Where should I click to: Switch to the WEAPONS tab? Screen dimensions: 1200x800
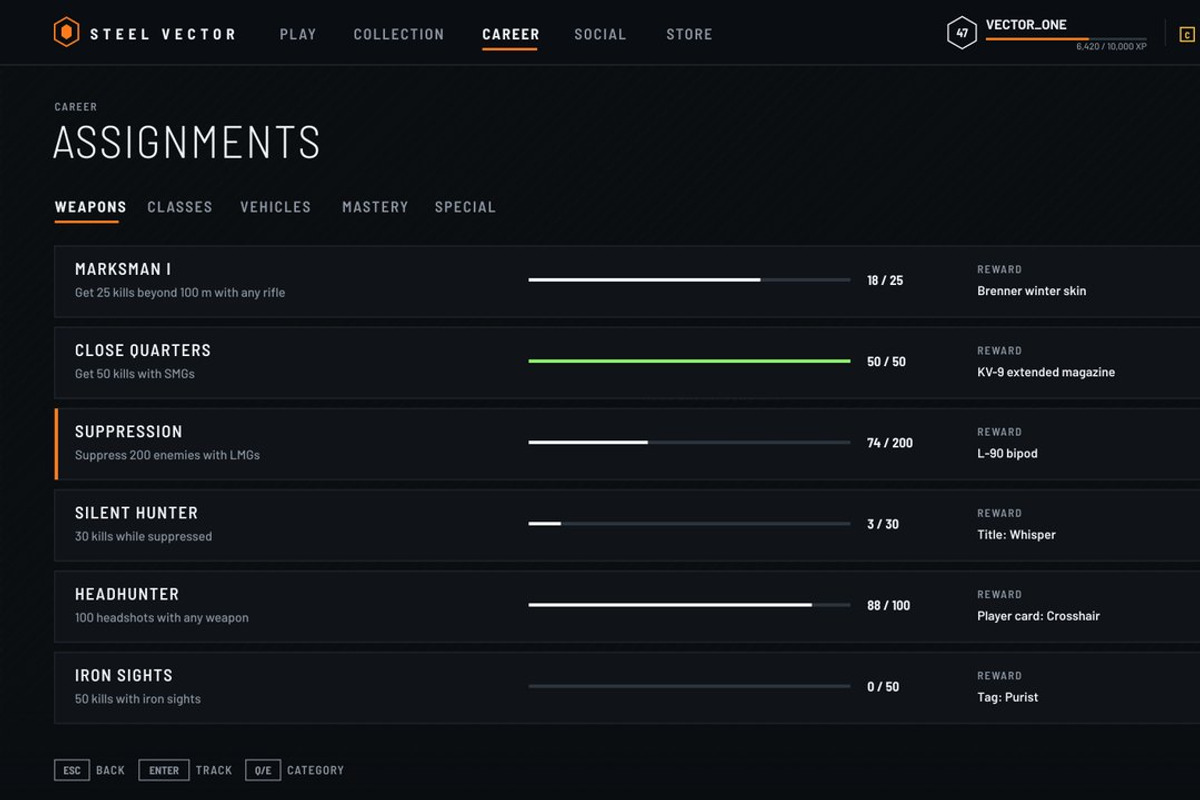pos(90,207)
